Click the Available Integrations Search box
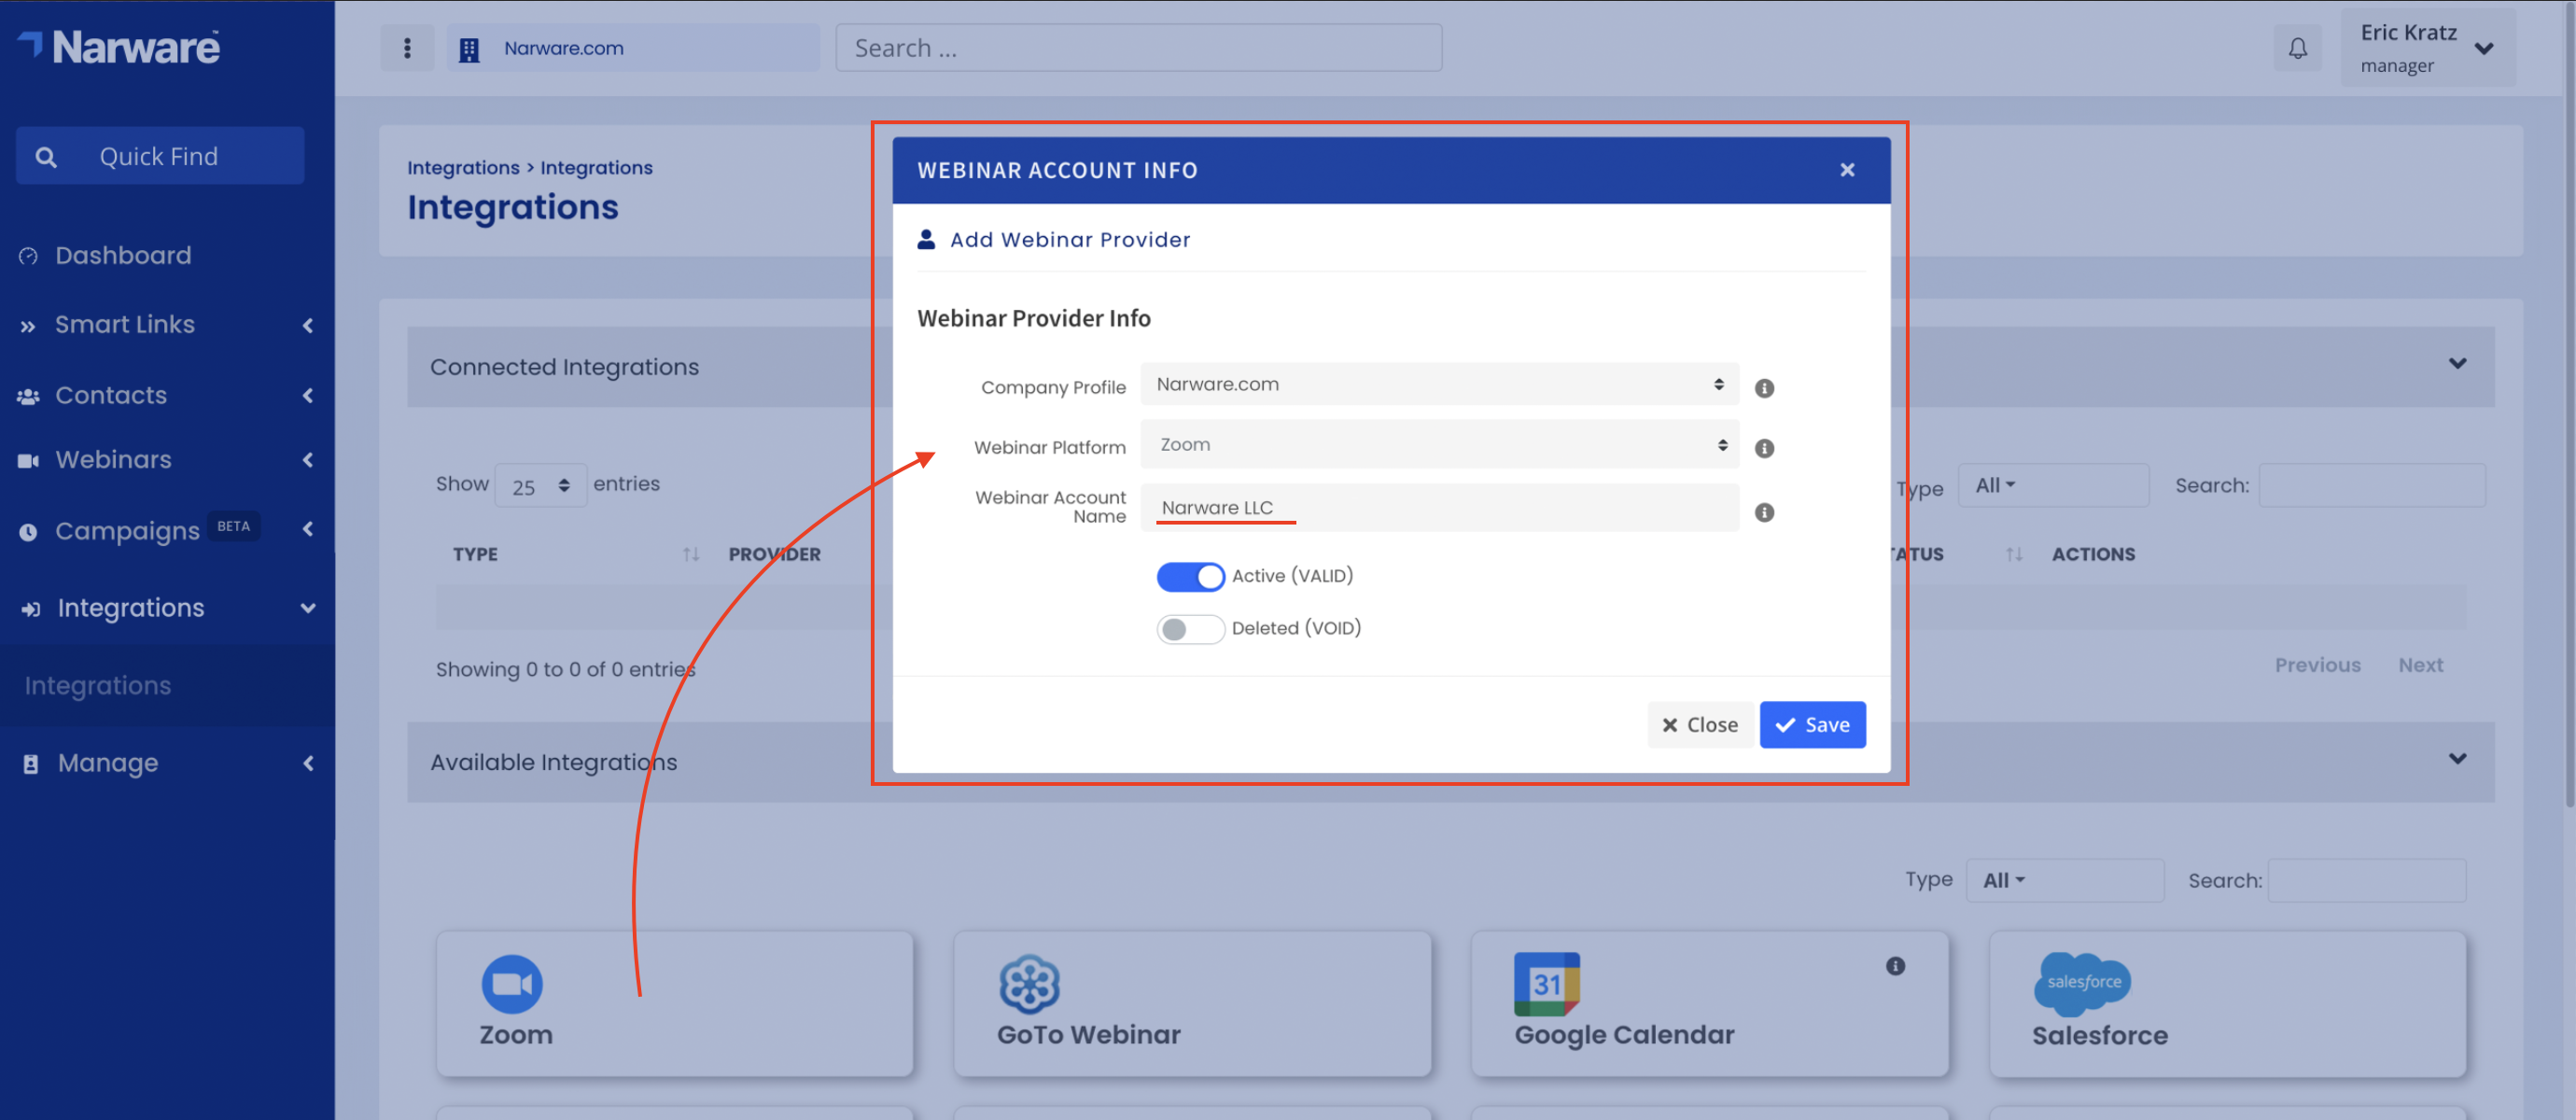This screenshot has width=2576, height=1120. point(2366,881)
